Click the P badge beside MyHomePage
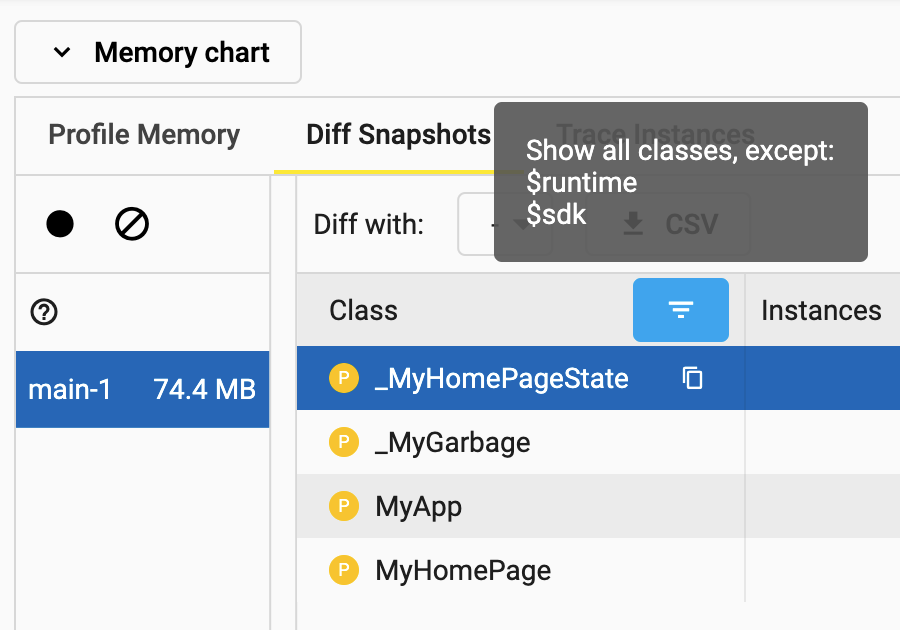900x630 pixels. 344,570
